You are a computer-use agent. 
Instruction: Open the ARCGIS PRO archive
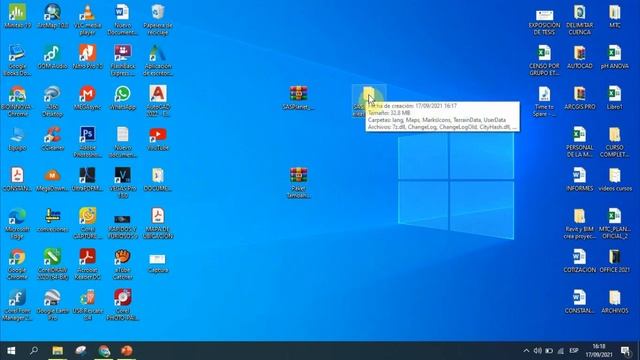pyautogui.click(x=580, y=98)
